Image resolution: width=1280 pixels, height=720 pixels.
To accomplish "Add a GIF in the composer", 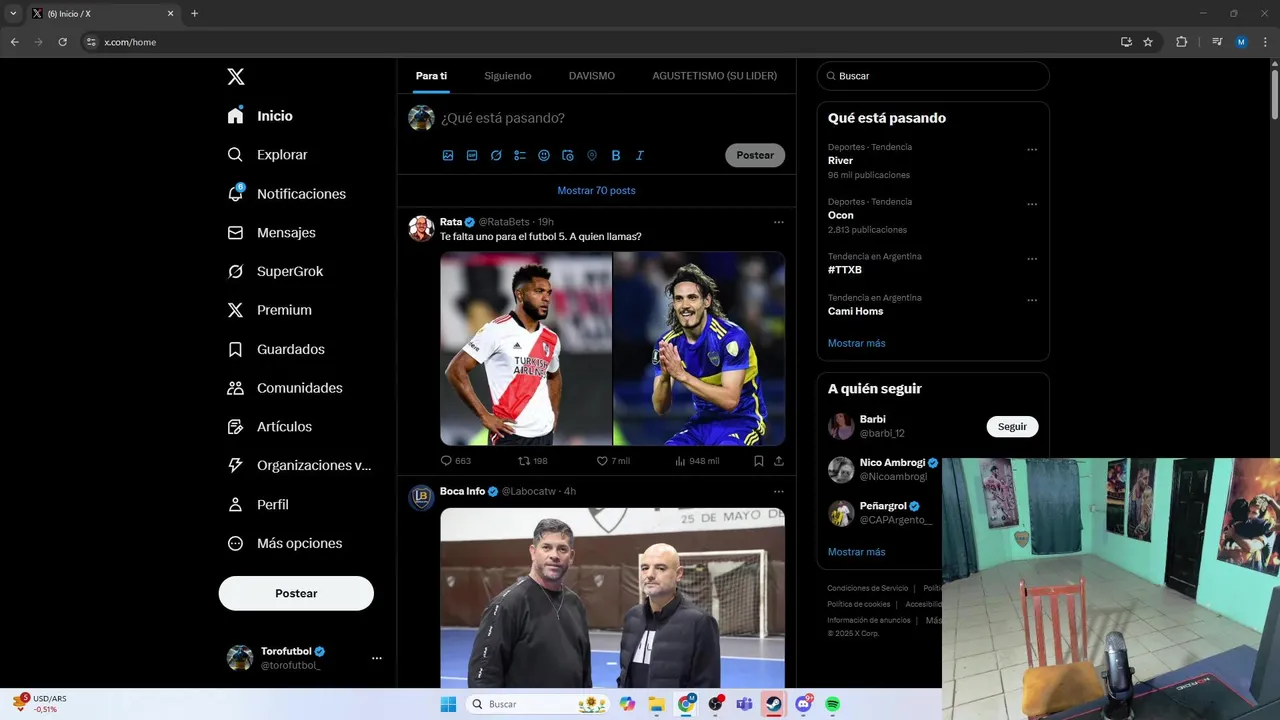I will tap(472, 156).
